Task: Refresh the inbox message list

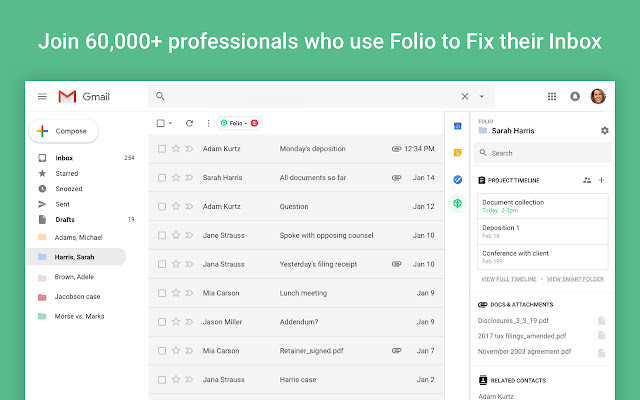Action: coord(189,123)
